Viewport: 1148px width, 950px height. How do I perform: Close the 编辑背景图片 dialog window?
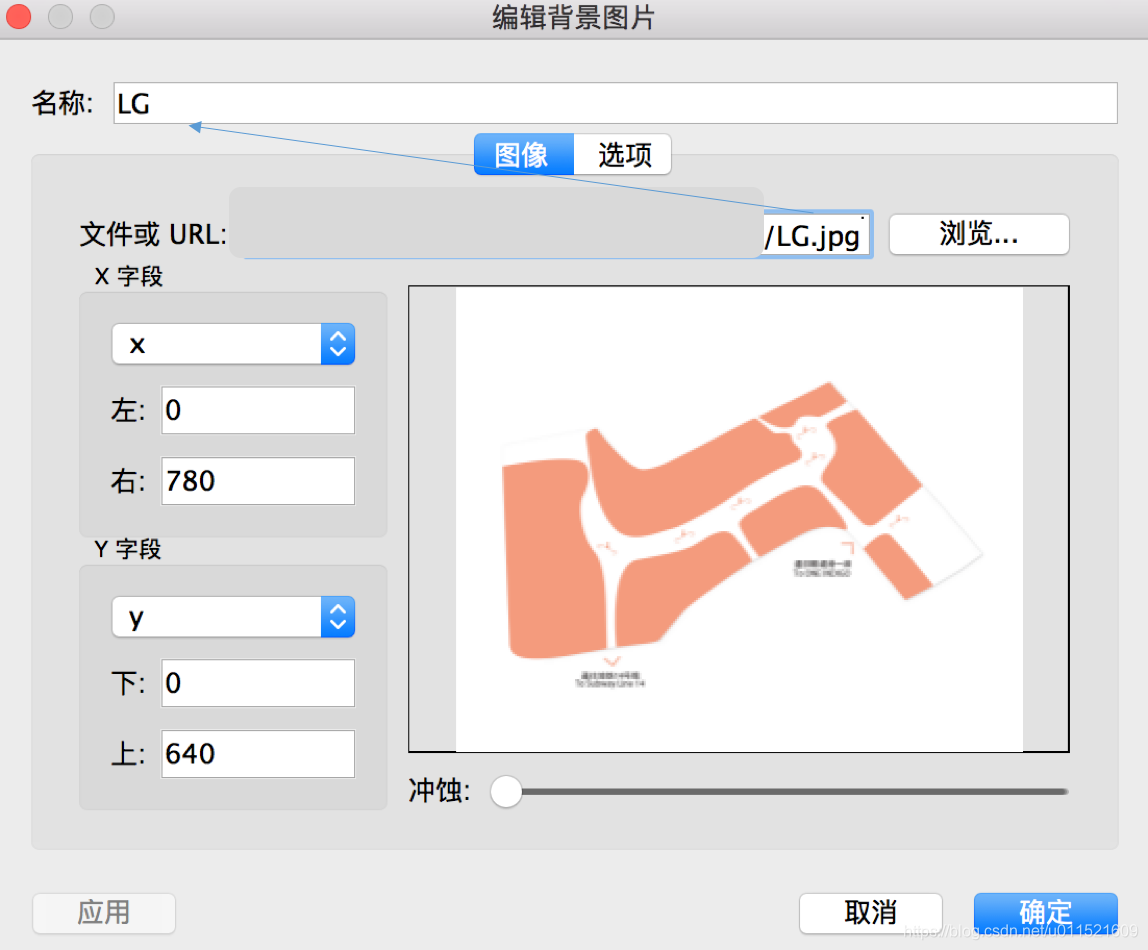coord(18,17)
